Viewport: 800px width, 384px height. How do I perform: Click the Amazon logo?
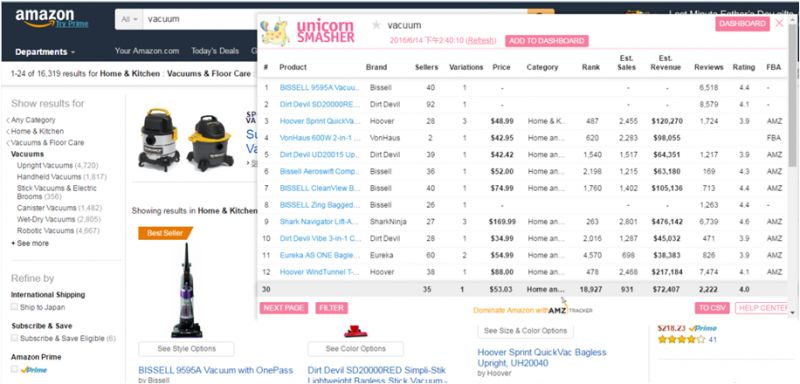point(51,19)
